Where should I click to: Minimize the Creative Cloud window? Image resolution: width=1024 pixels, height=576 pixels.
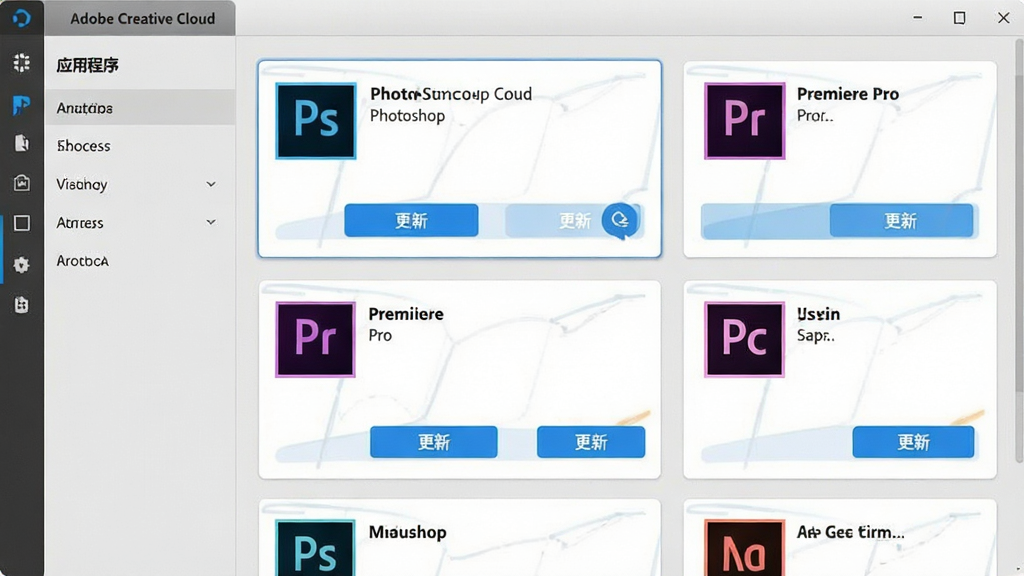click(x=918, y=18)
